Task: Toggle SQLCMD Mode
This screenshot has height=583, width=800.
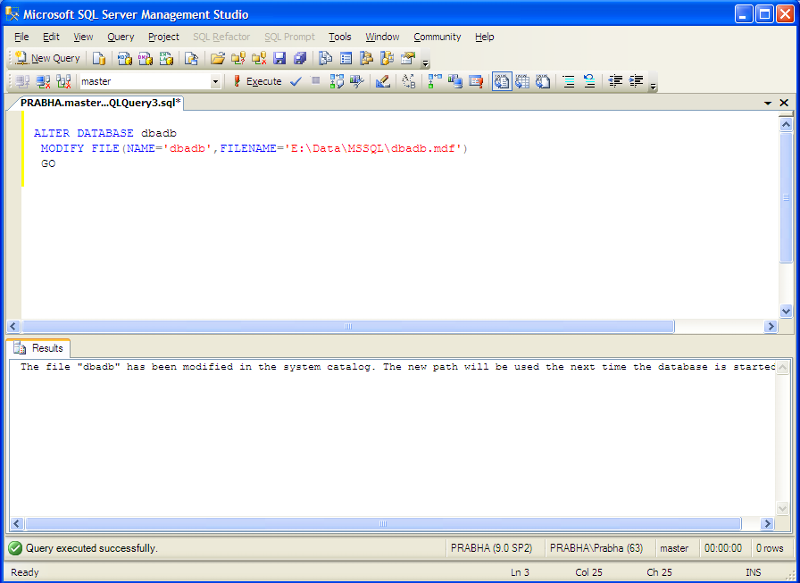Action: click(x=476, y=81)
